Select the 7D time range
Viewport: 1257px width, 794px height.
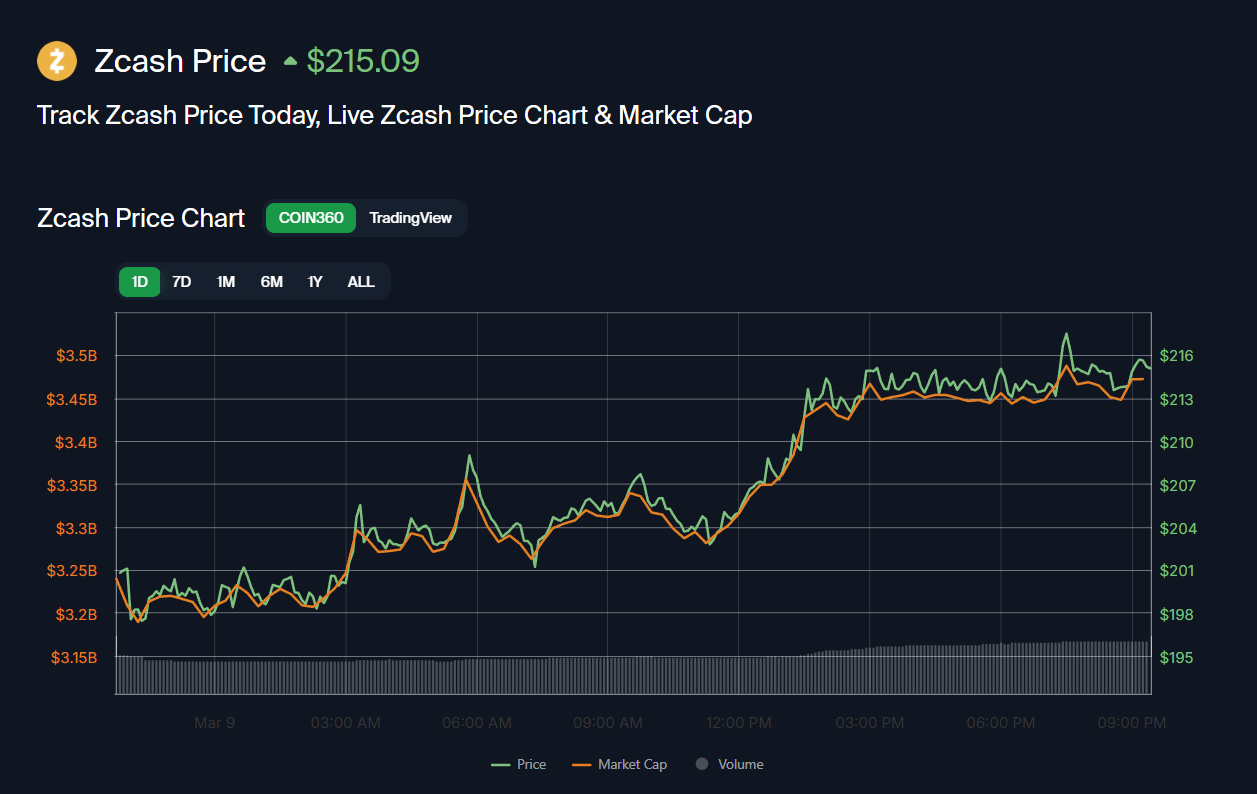pos(181,282)
